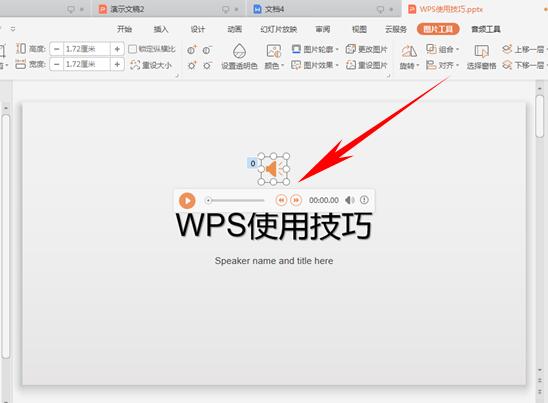This screenshot has width=548, height=403.
Task: Open the 开始 ribbon tab
Action: [124, 29]
